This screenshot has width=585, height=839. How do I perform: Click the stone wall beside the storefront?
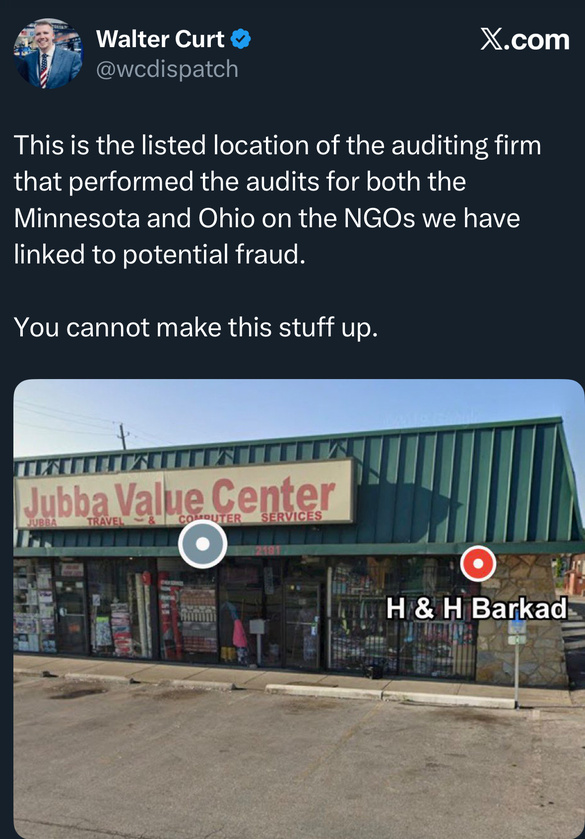522,623
